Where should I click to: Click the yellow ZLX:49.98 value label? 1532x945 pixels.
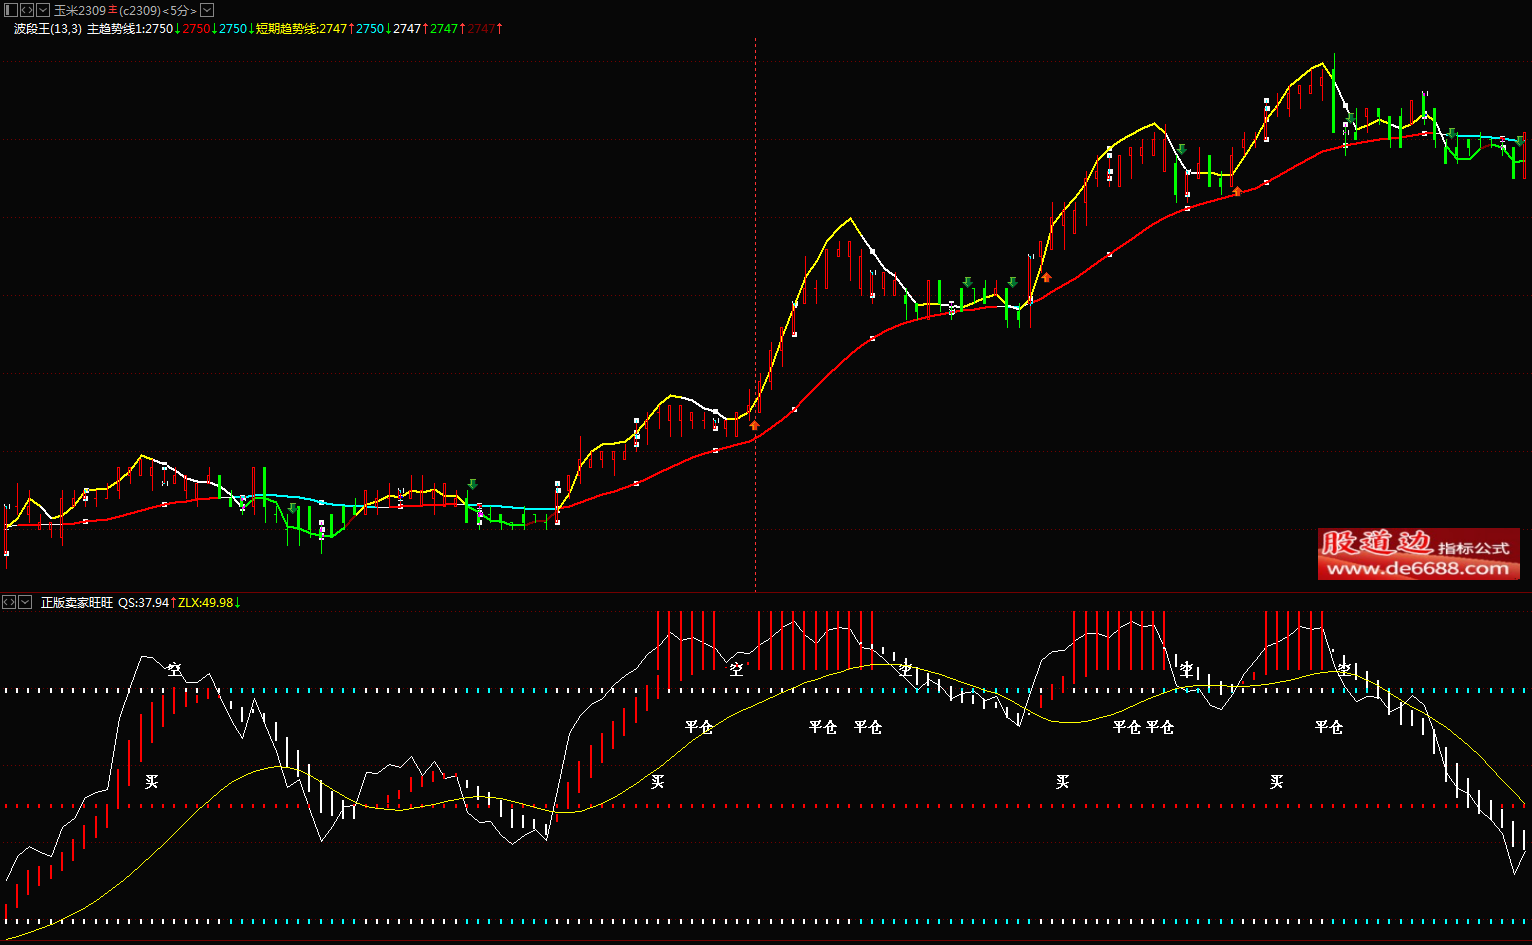coord(205,603)
